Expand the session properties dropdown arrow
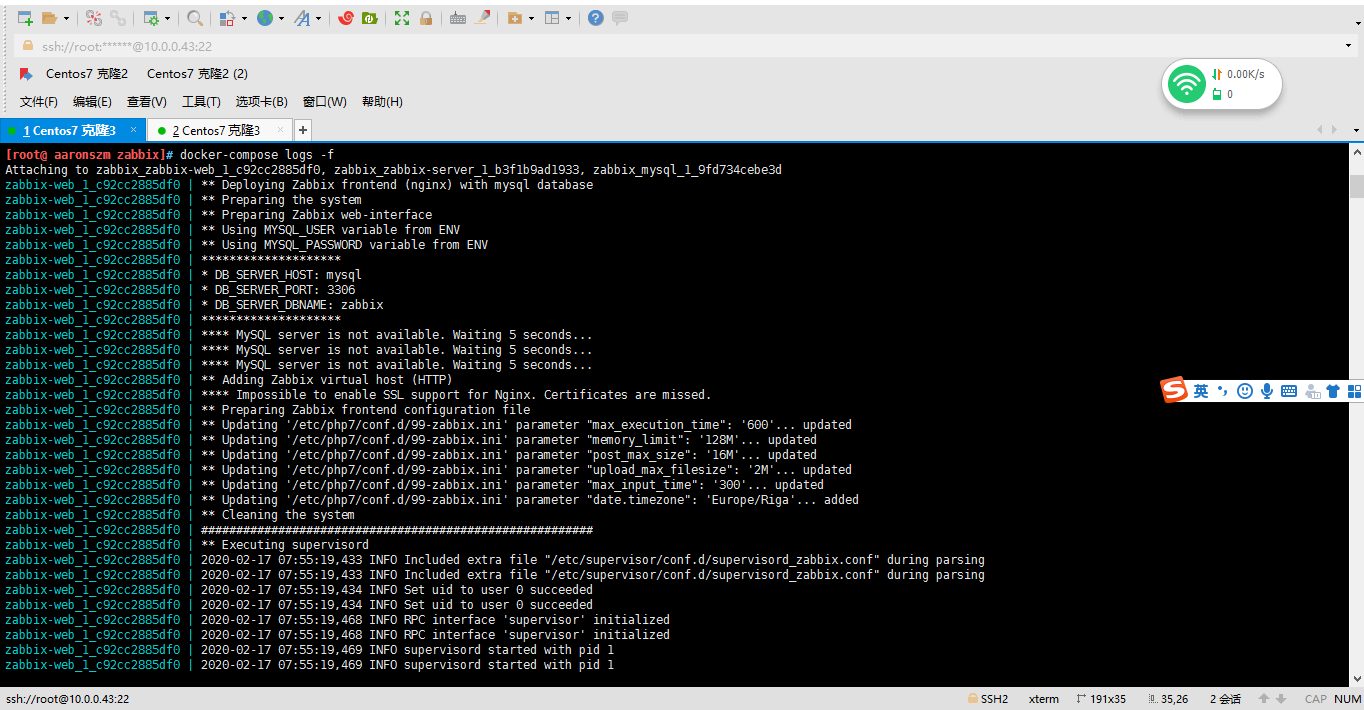This screenshot has width=1364, height=710. [x=167, y=18]
